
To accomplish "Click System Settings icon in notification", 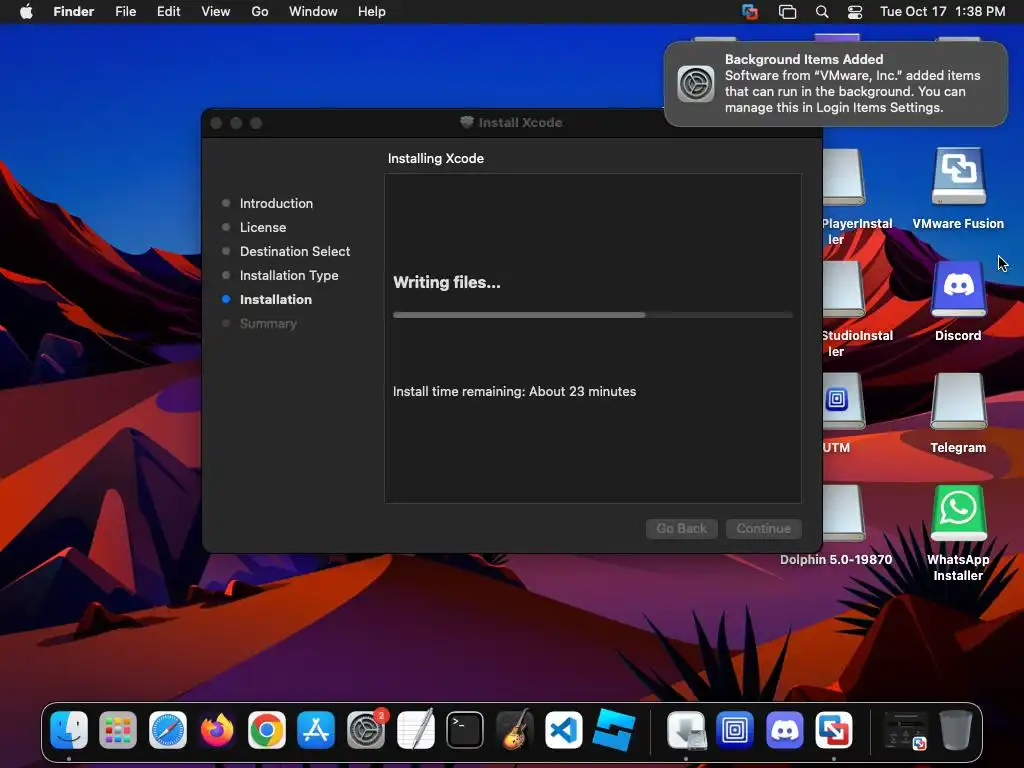I will click(x=696, y=84).
